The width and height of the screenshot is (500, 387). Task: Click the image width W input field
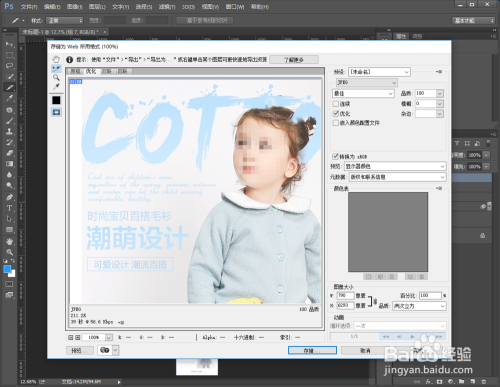[x=345, y=295]
